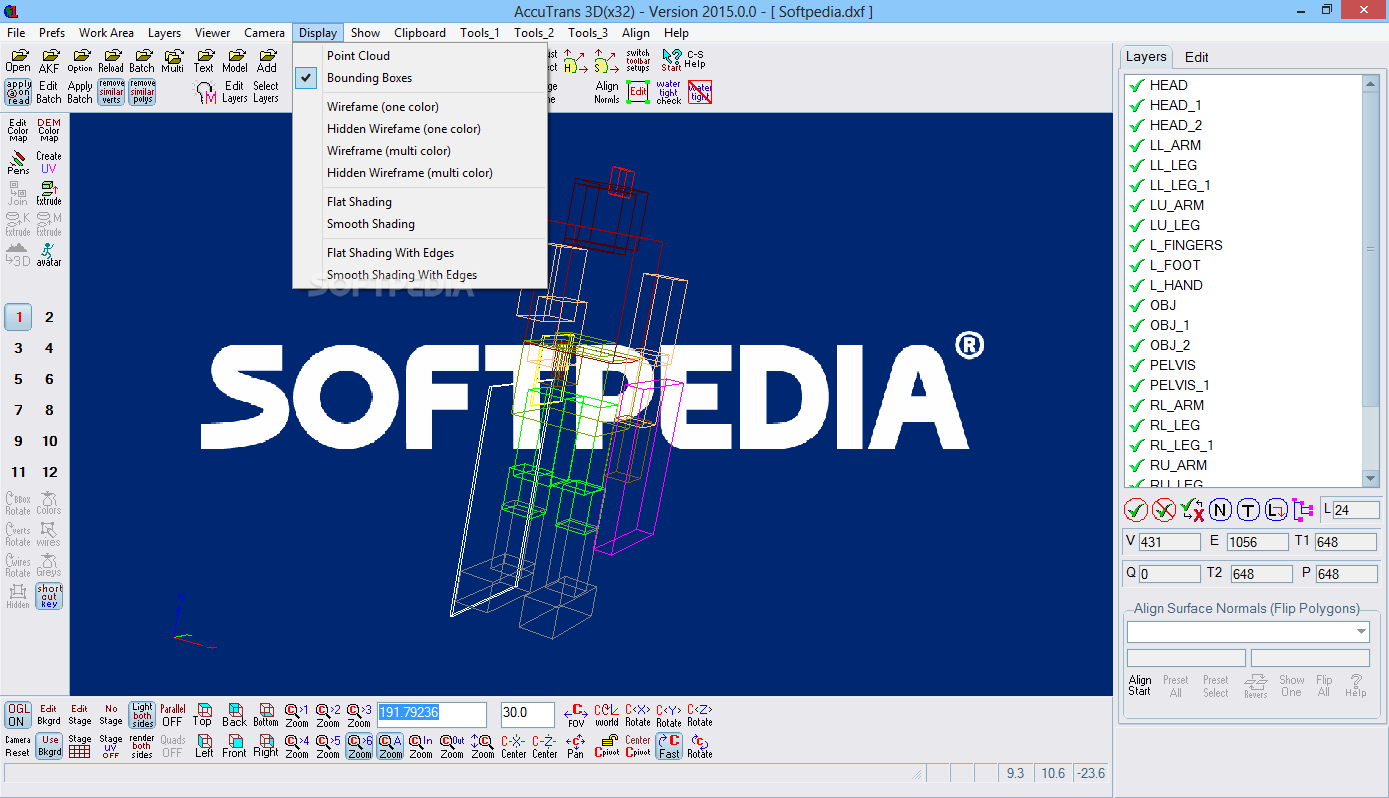Toggle visibility check of HEAD layer
Image resolution: width=1389 pixels, height=798 pixels.
pos(1136,85)
